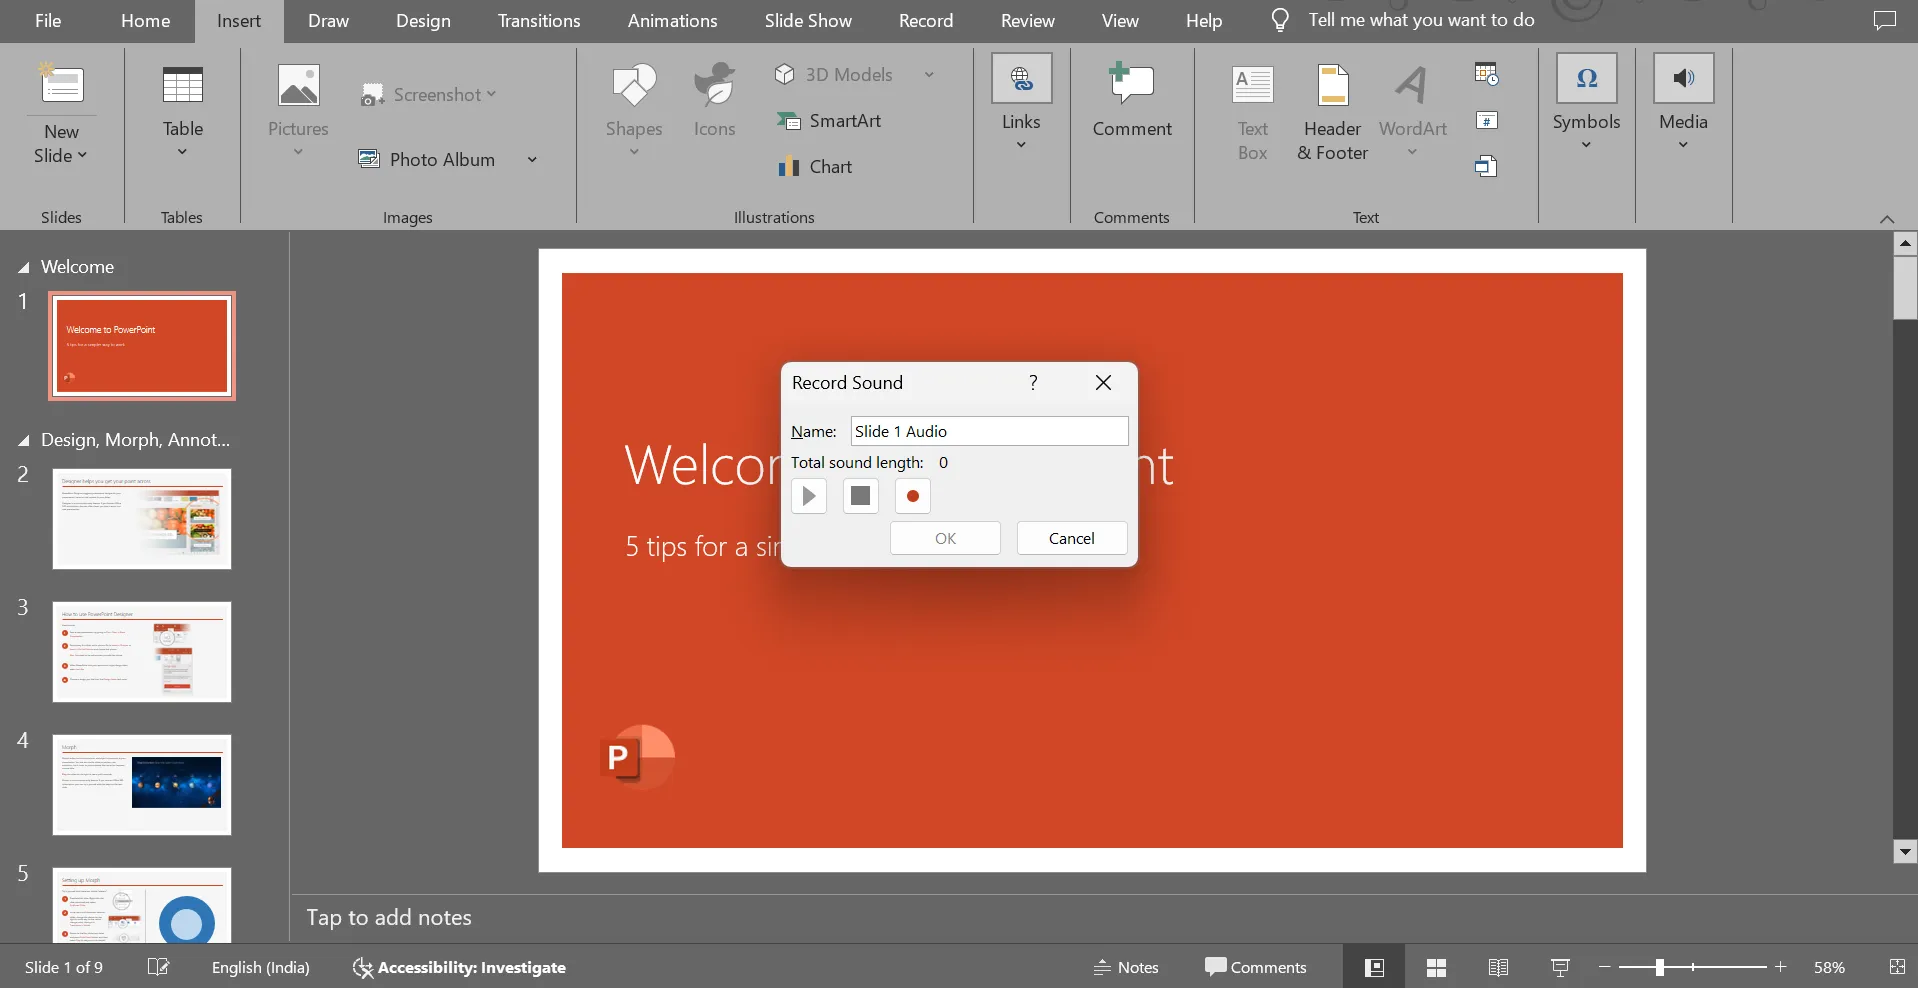Screen dimensions: 1918x988
Task: Open the Media menu
Action: click(x=1683, y=100)
